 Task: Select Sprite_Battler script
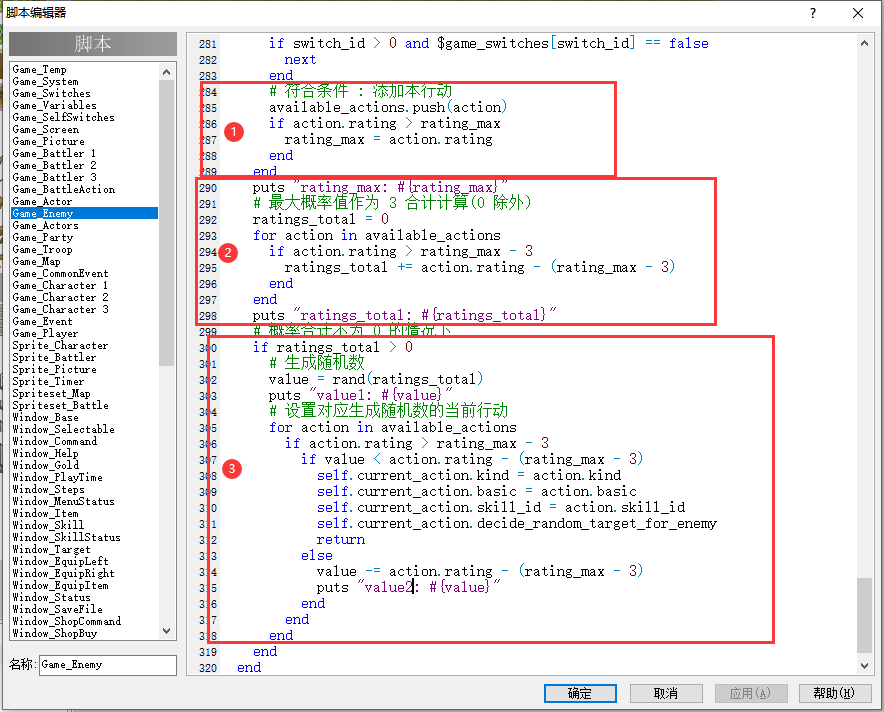(x=54, y=357)
